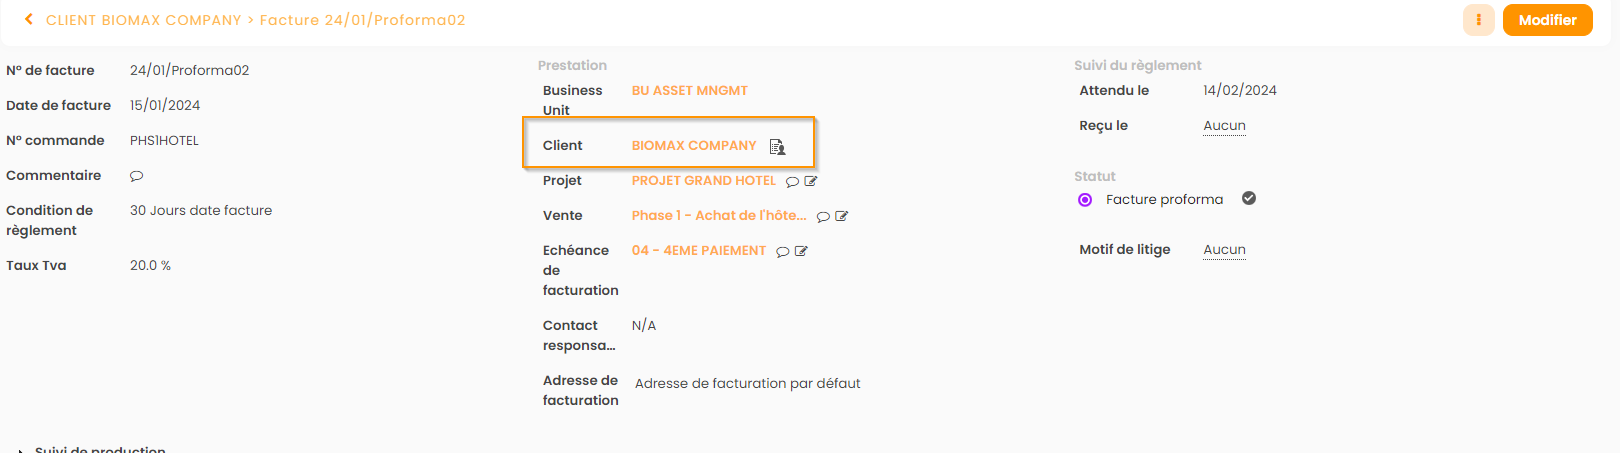
Task: Click the checkmark icon beside Facture proforma
Action: pyautogui.click(x=1249, y=198)
